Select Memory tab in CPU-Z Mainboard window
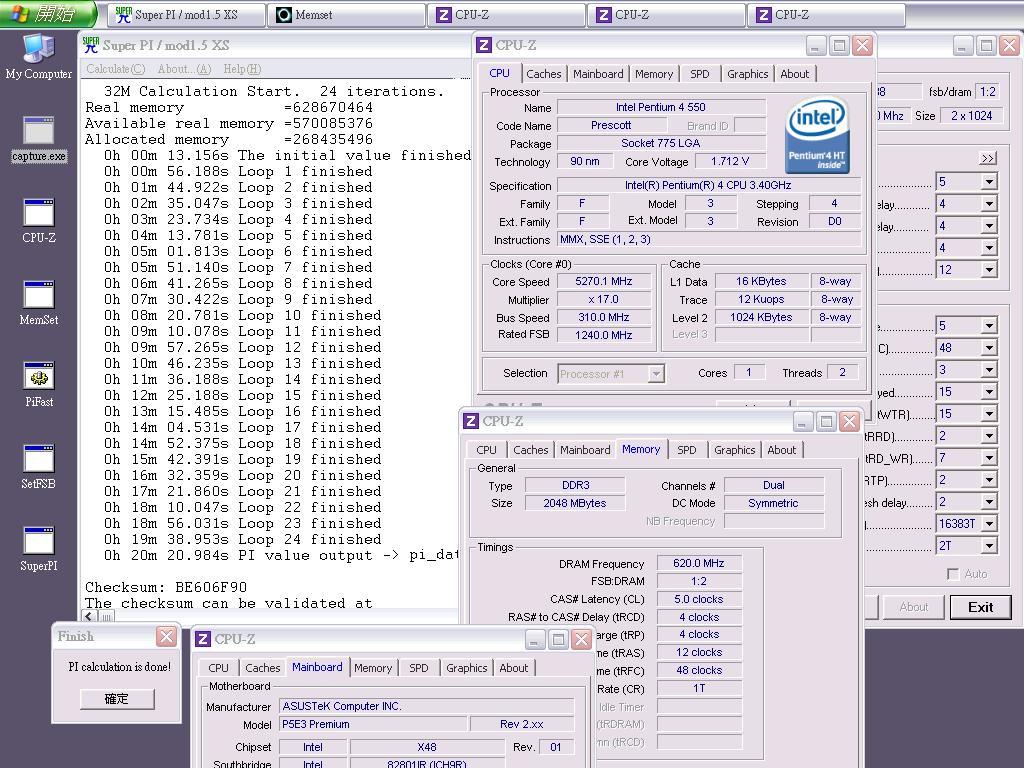 (373, 668)
